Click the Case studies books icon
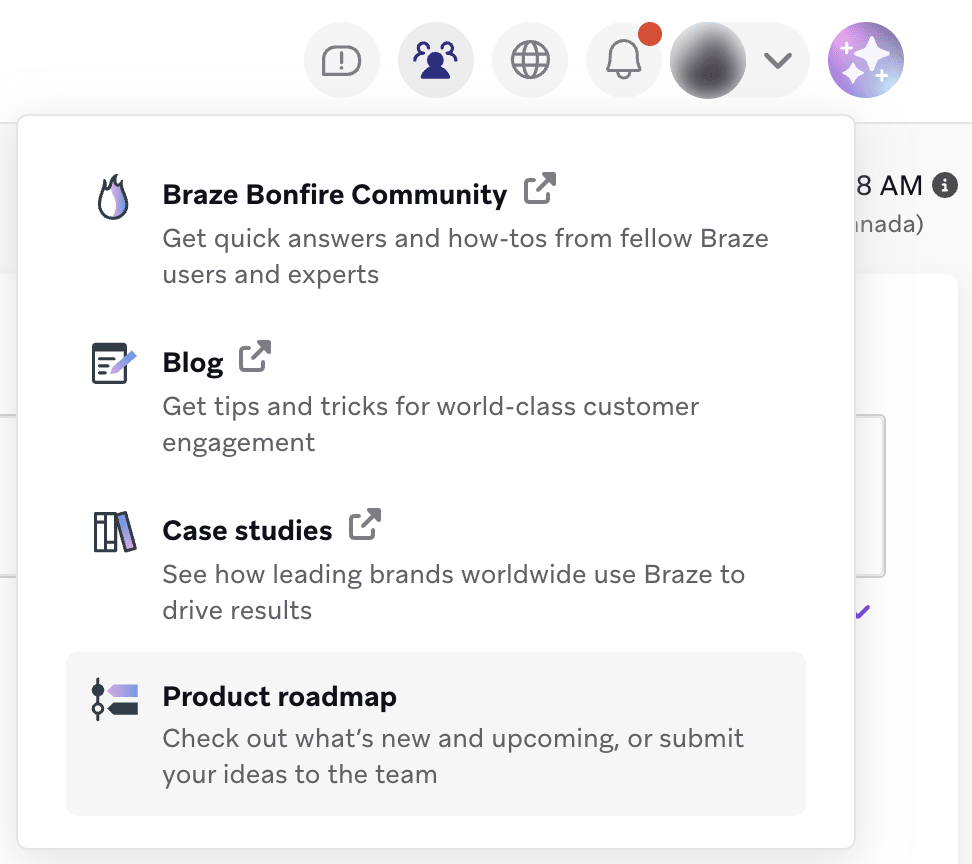This screenshot has height=864, width=972. click(x=115, y=532)
